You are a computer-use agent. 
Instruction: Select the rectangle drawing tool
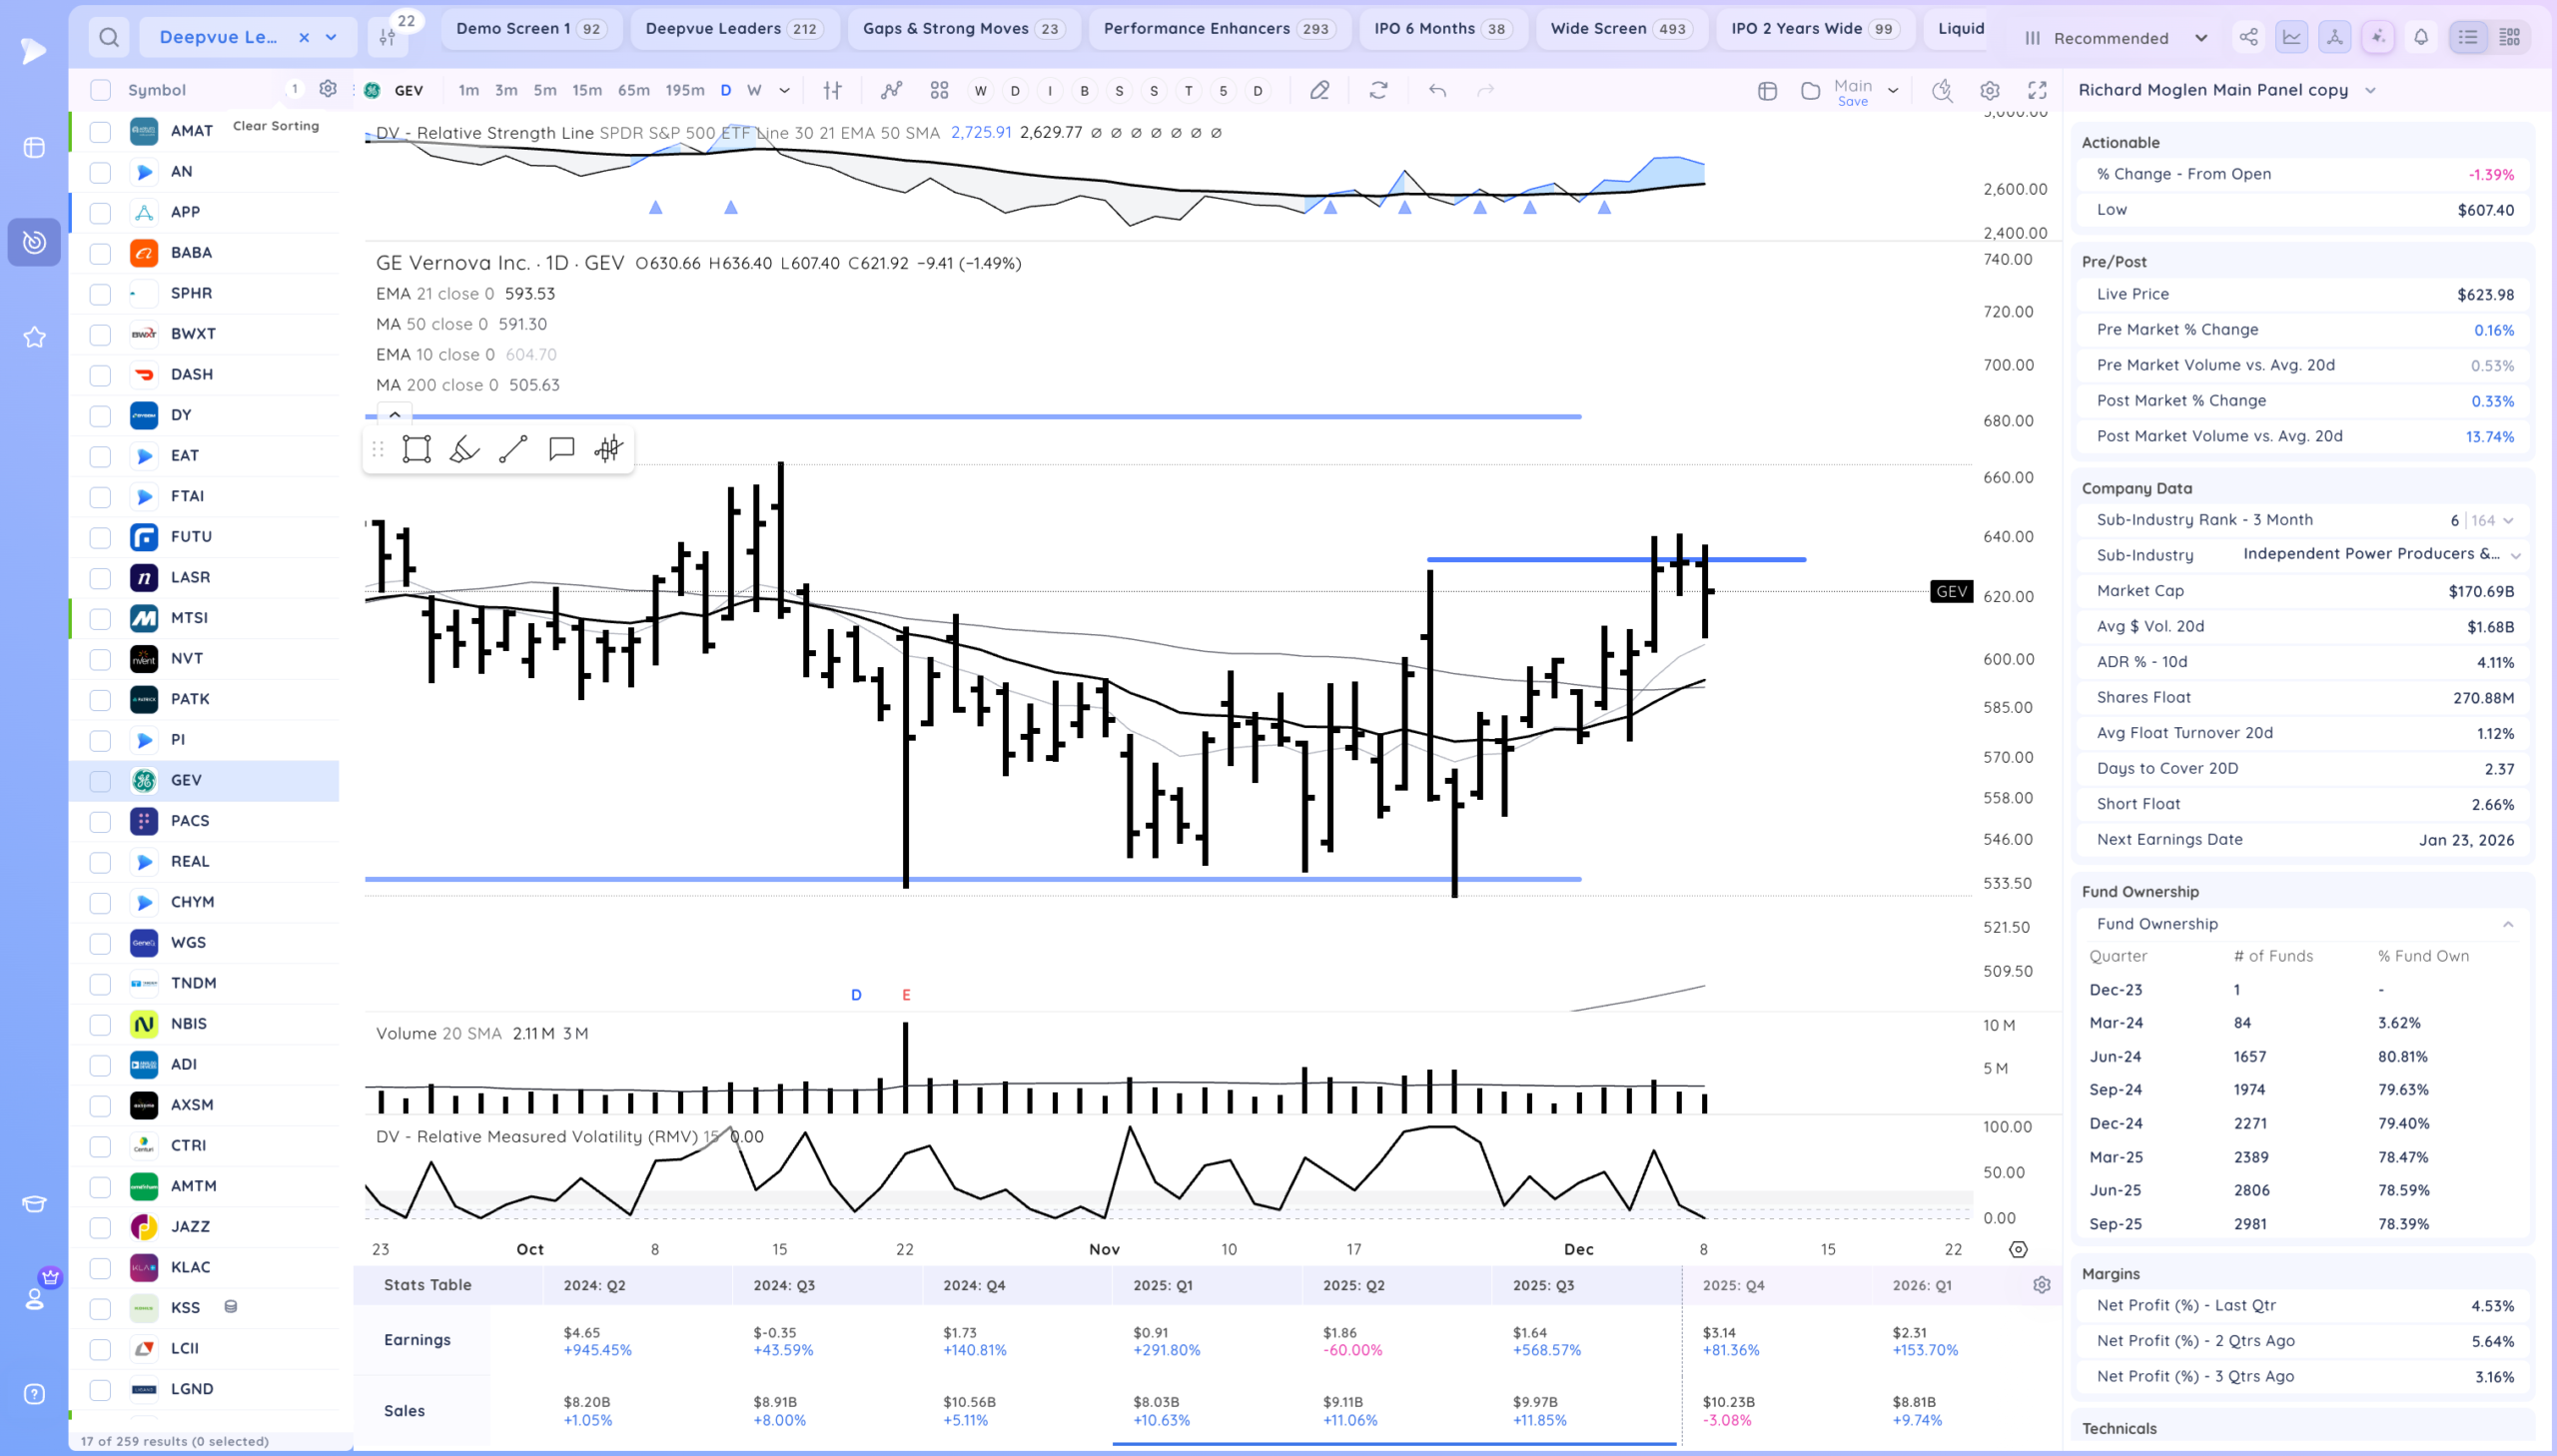[416, 449]
